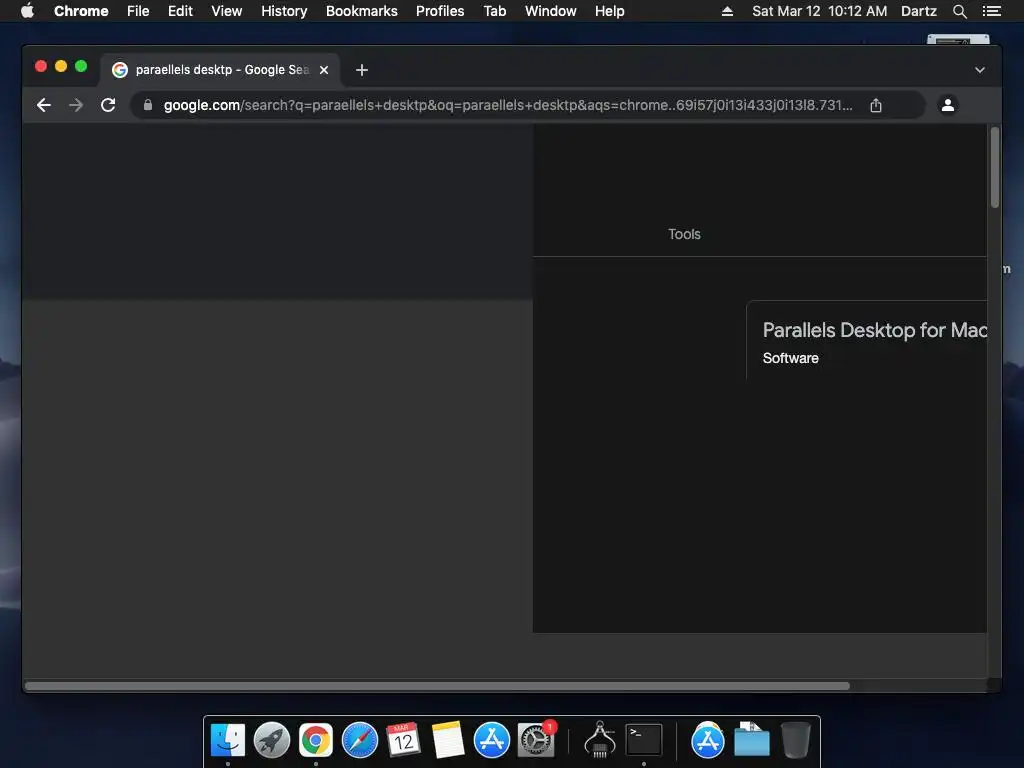
Task: Open the Edit menu
Action: pyautogui.click(x=180, y=11)
